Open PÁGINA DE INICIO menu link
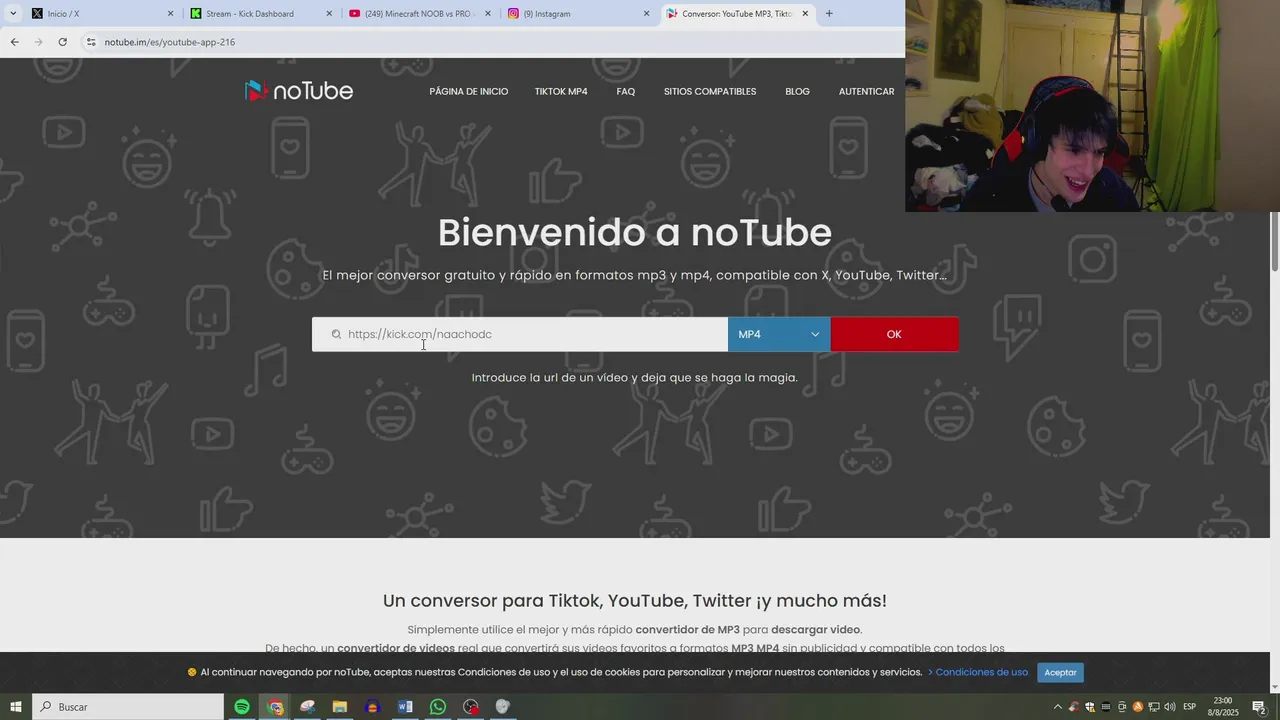The image size is (1280, 720). pyautogui.click(x=469, y=92)
